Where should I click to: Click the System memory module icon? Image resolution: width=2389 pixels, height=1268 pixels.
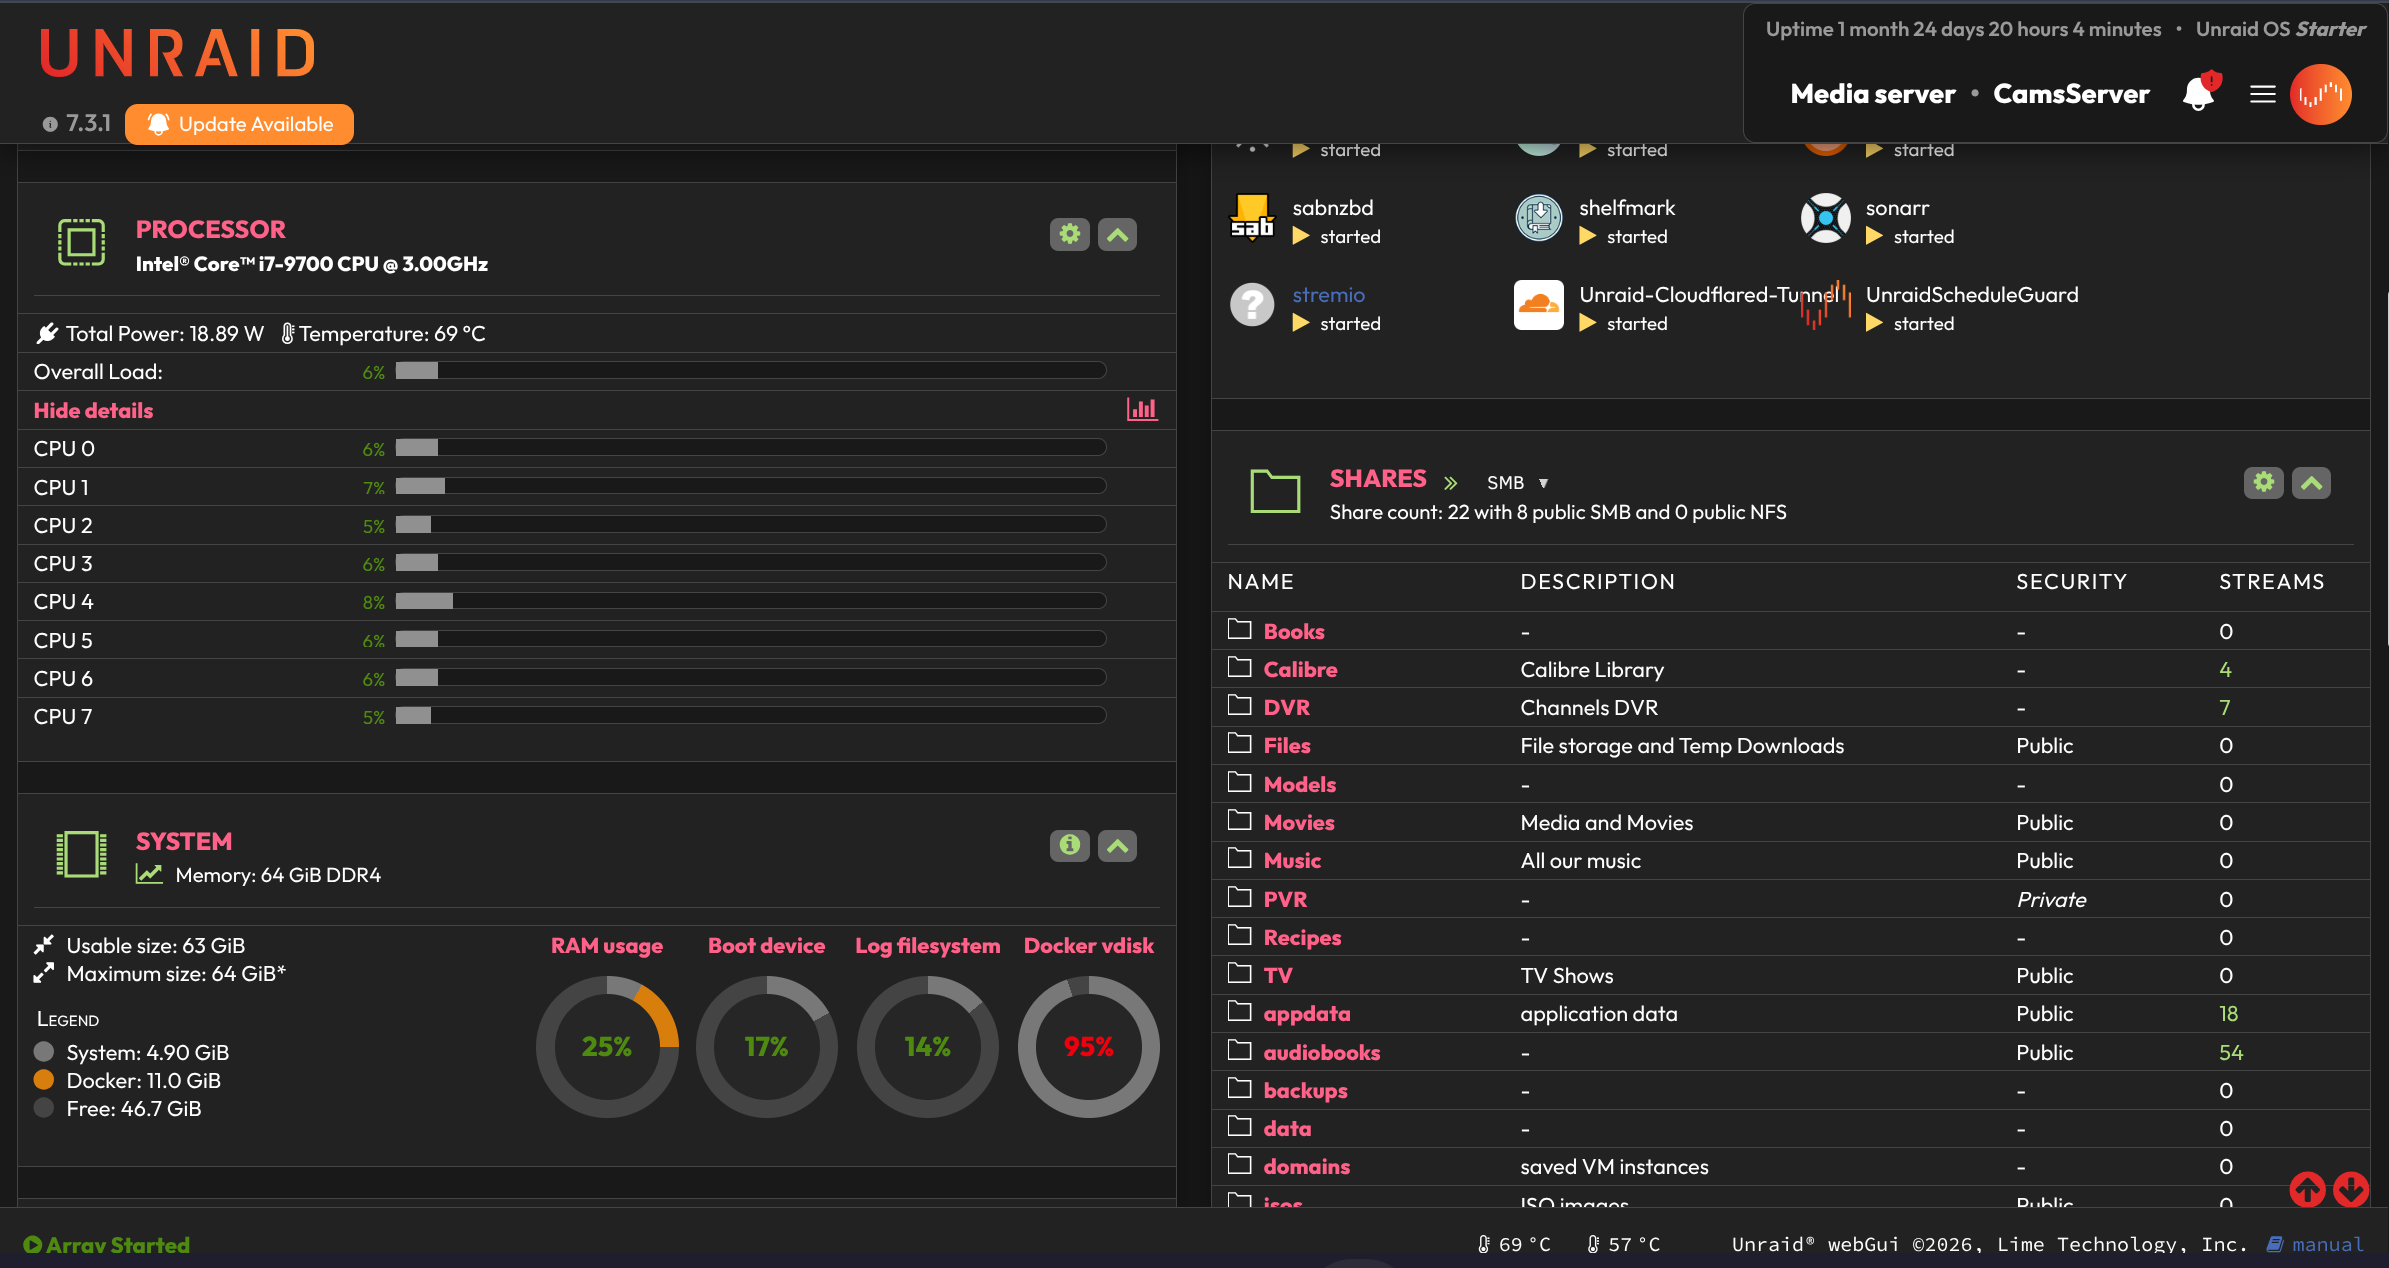click(x=81, y=854)
